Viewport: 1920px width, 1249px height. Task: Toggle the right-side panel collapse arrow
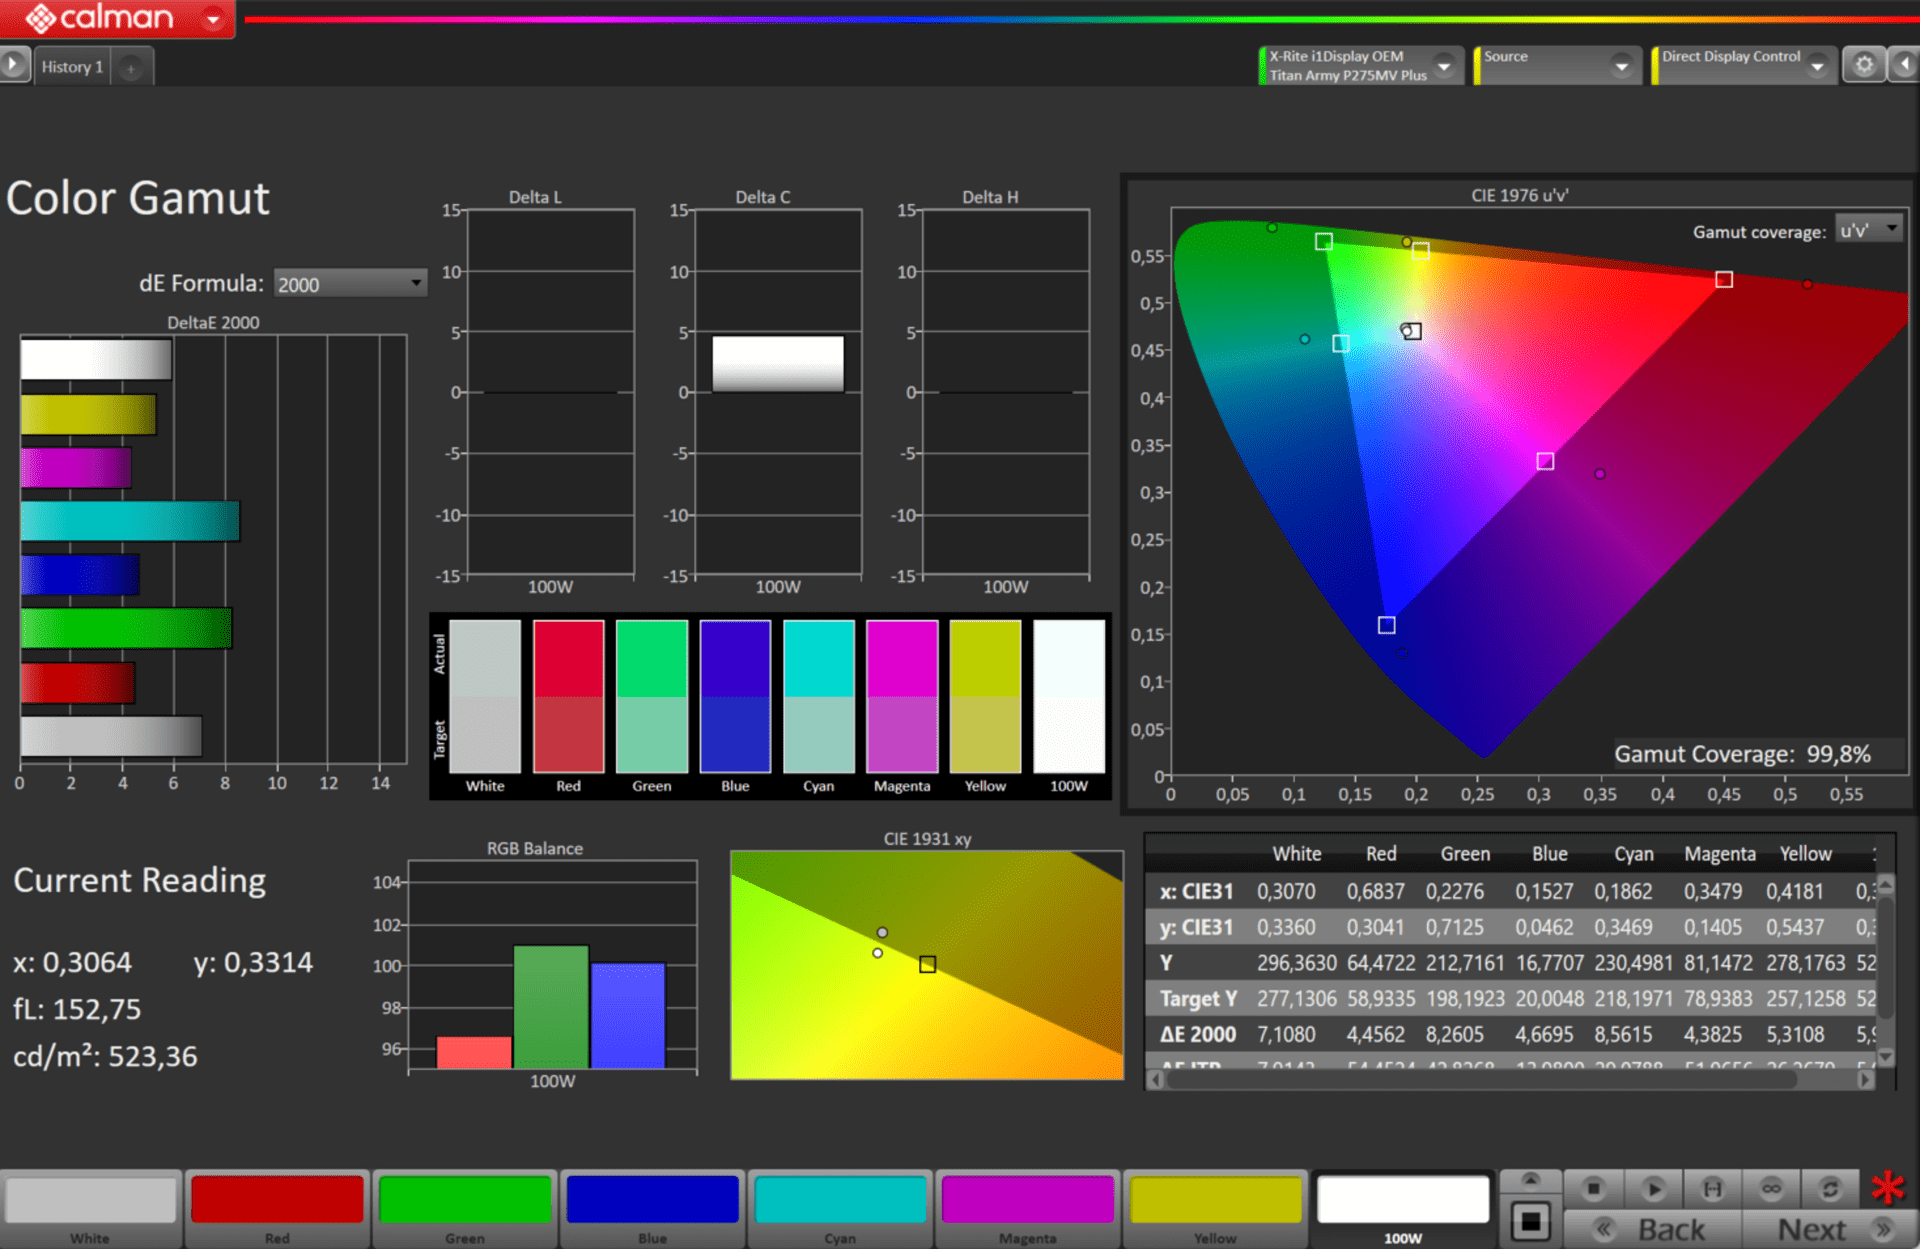[1905, 65]
